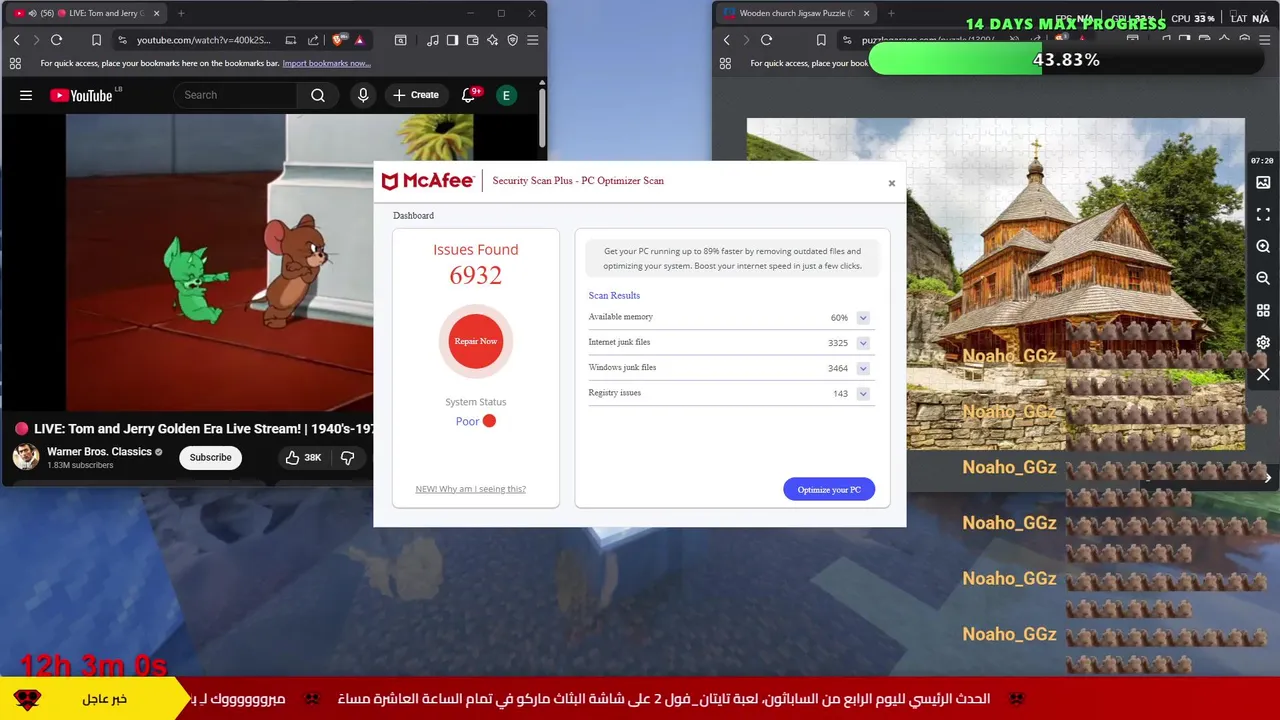Click Optimize your PC button
1280x720 pixels.
[x=829, y=490]
